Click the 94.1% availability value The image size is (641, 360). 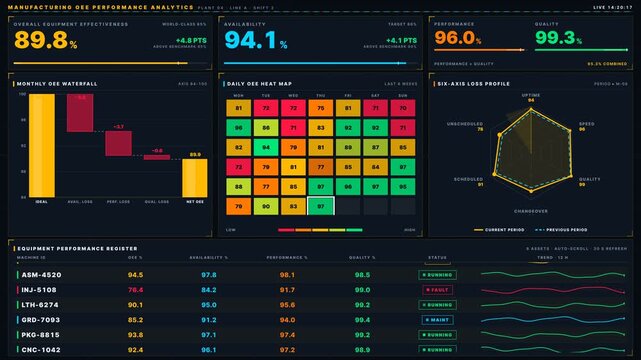[256, 40]
